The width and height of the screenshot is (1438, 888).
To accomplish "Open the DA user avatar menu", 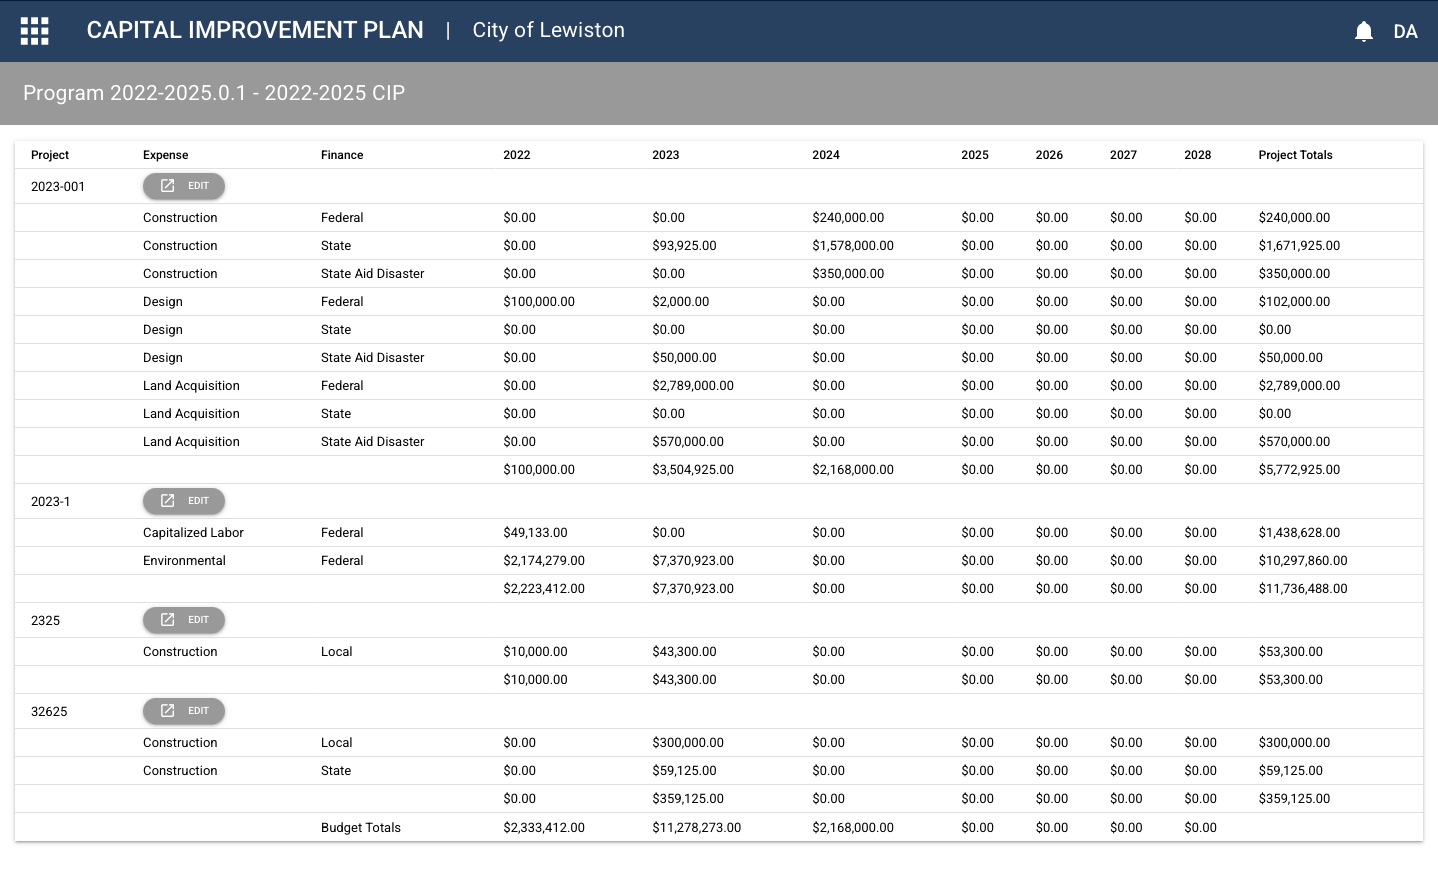I will point(1405,31).
